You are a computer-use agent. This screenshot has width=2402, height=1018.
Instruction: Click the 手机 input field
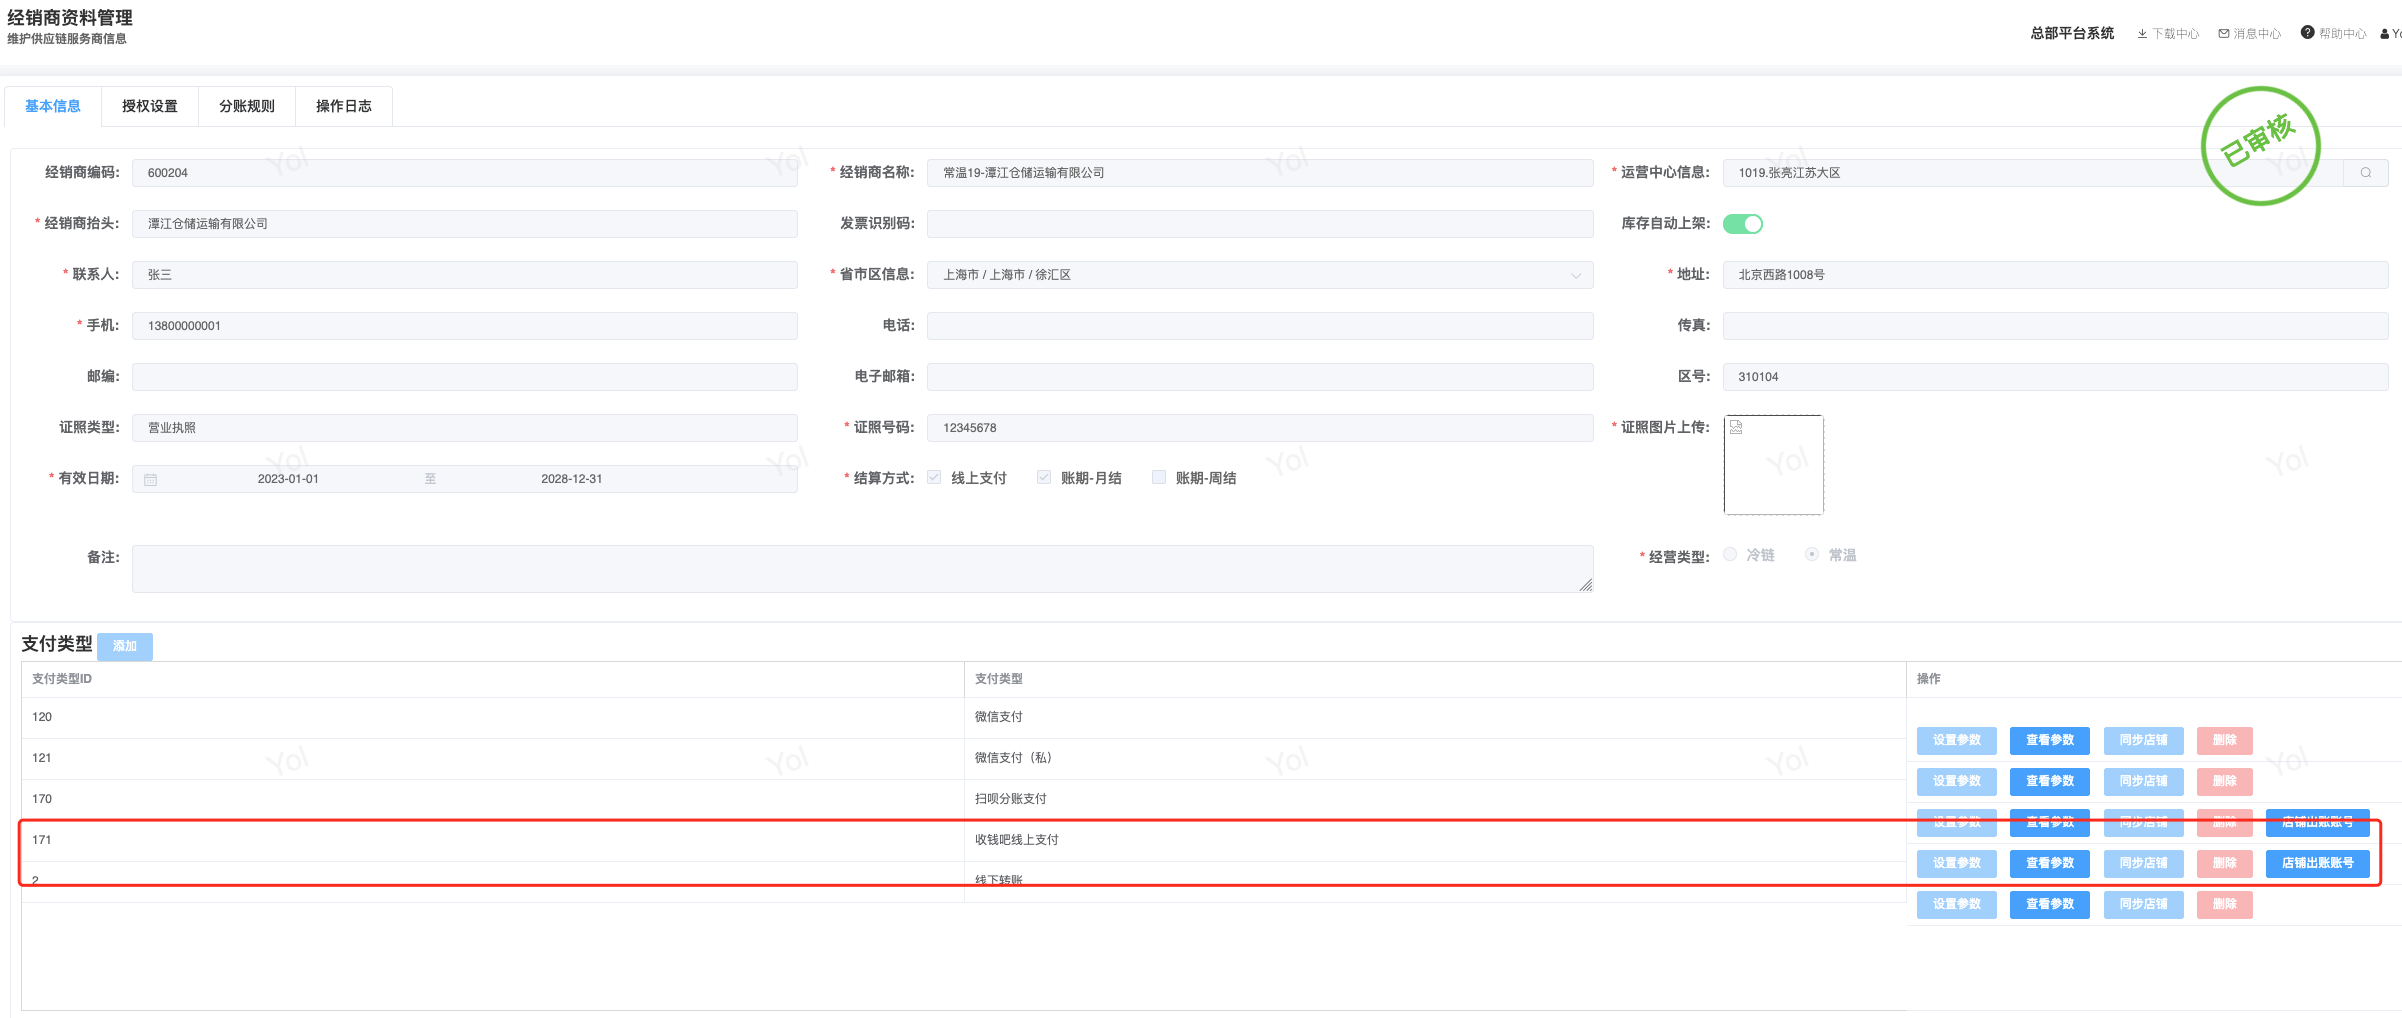465,326
